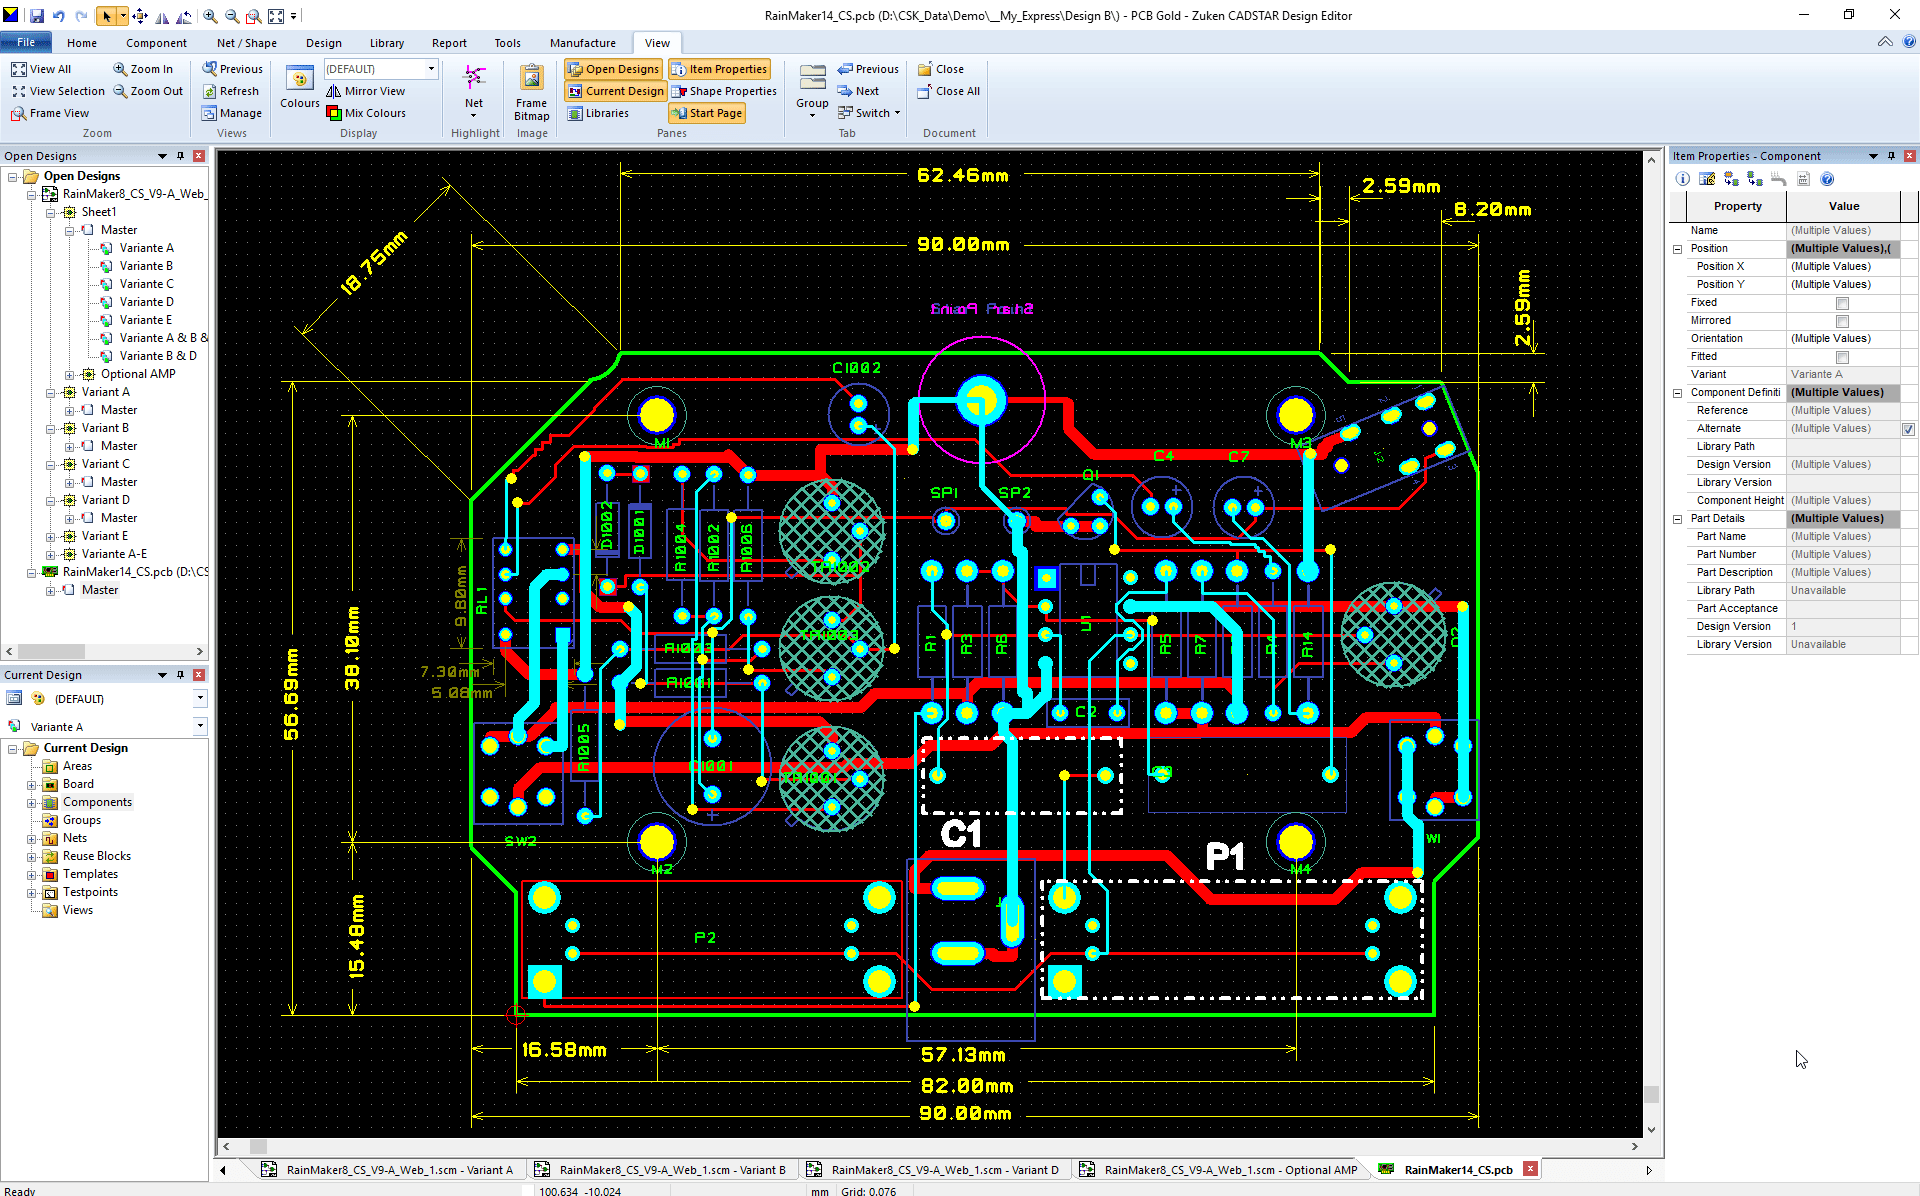
Task: Click the Undo arrow icon
Action: 59,16
